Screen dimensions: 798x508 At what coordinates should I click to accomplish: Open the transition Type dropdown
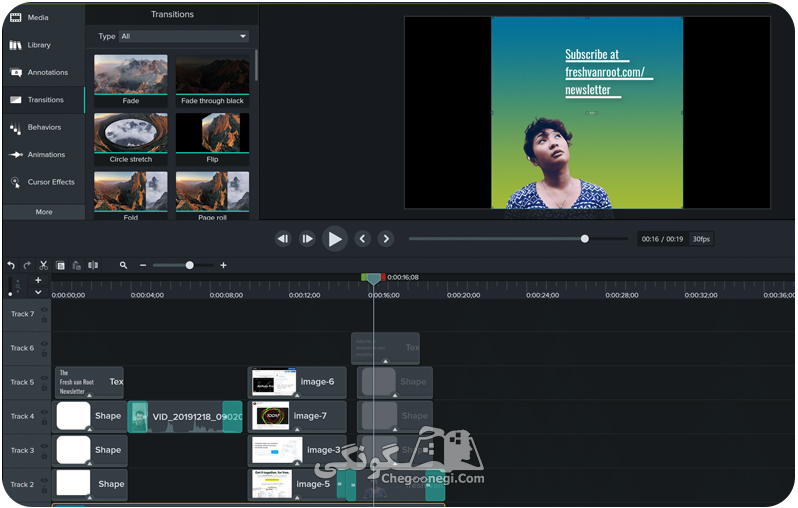[184, 36]
